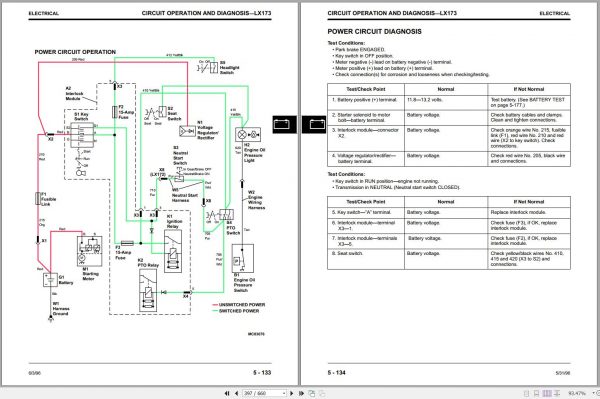Click the M1 Starting Motor symbol
This screenshot has height=399, width=600.
[x=90, y=251]
